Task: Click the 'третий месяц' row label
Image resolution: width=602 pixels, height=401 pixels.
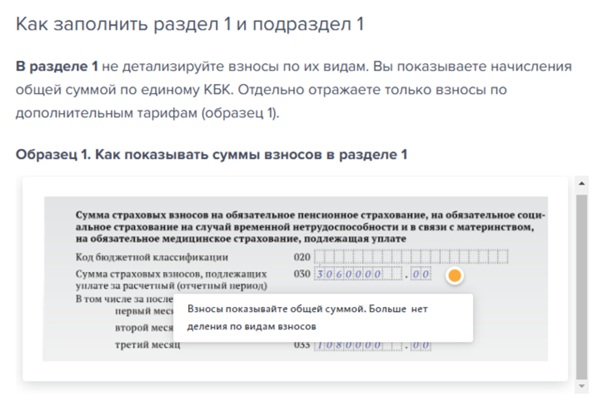Action: (147, 346)
